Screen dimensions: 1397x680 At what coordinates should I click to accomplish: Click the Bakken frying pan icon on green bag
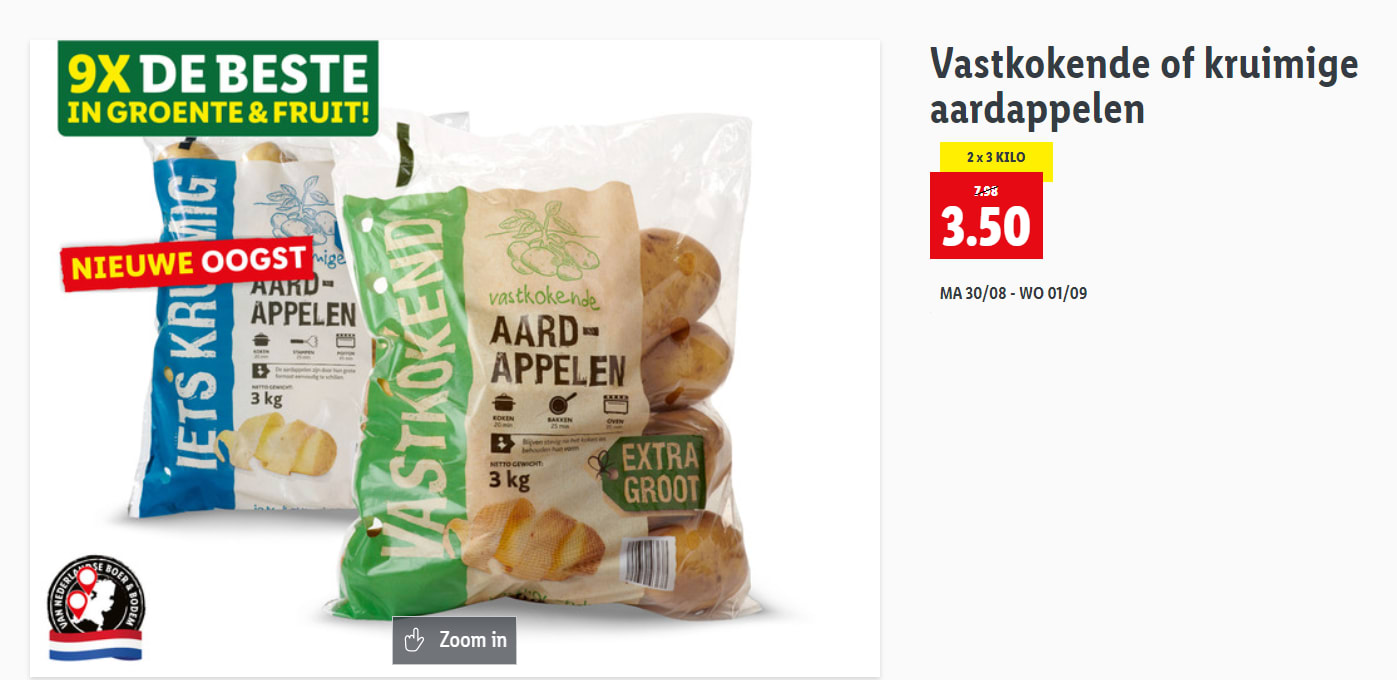pyautogui.click(x=559, y=403)
